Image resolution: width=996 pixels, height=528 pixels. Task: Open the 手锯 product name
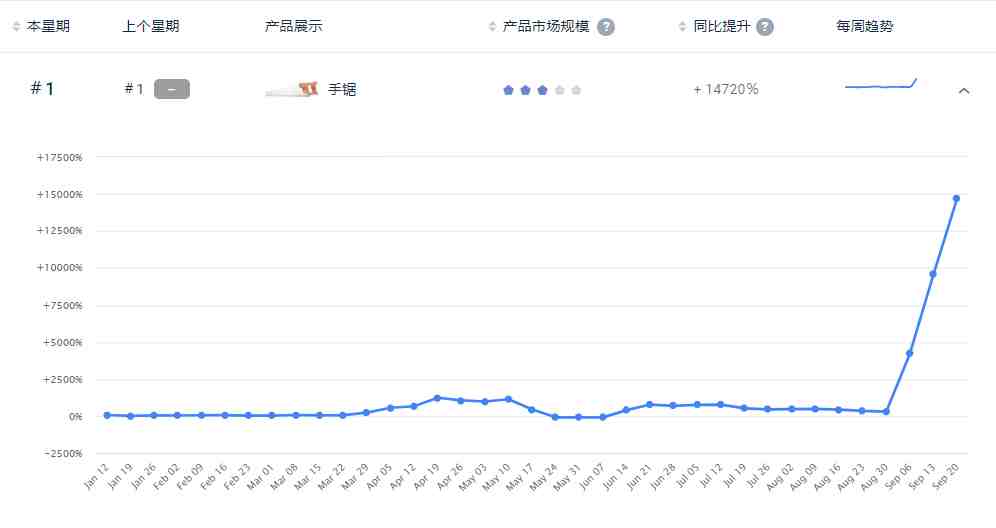pyautogui.click(x=342, y=90)
